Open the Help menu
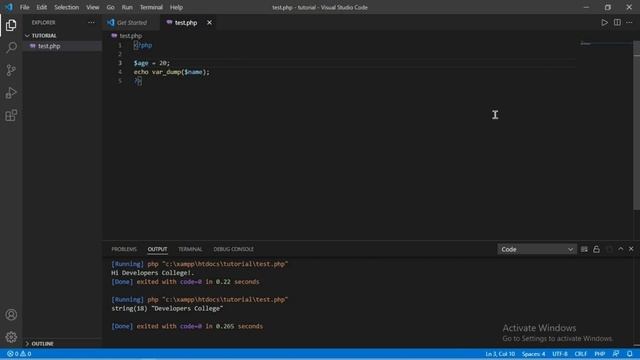The image size is (640, 360). tap(176, 7)
